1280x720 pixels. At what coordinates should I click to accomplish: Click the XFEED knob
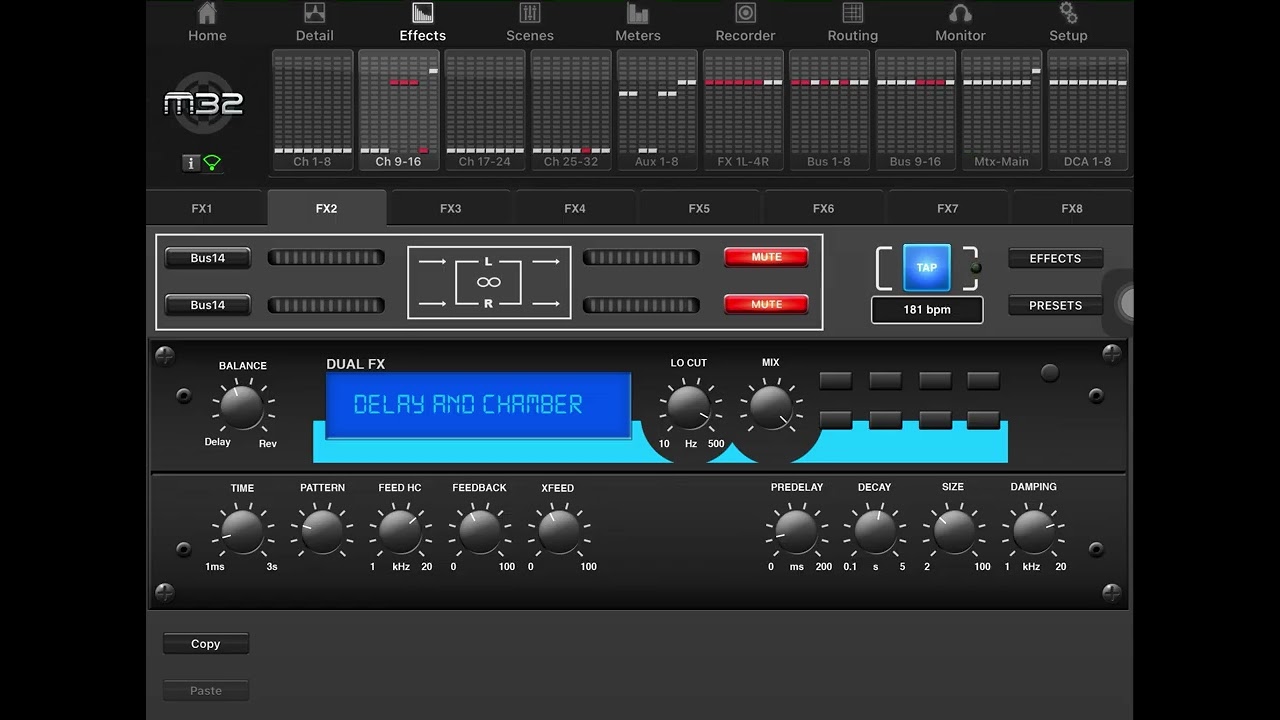click(559, 531)
